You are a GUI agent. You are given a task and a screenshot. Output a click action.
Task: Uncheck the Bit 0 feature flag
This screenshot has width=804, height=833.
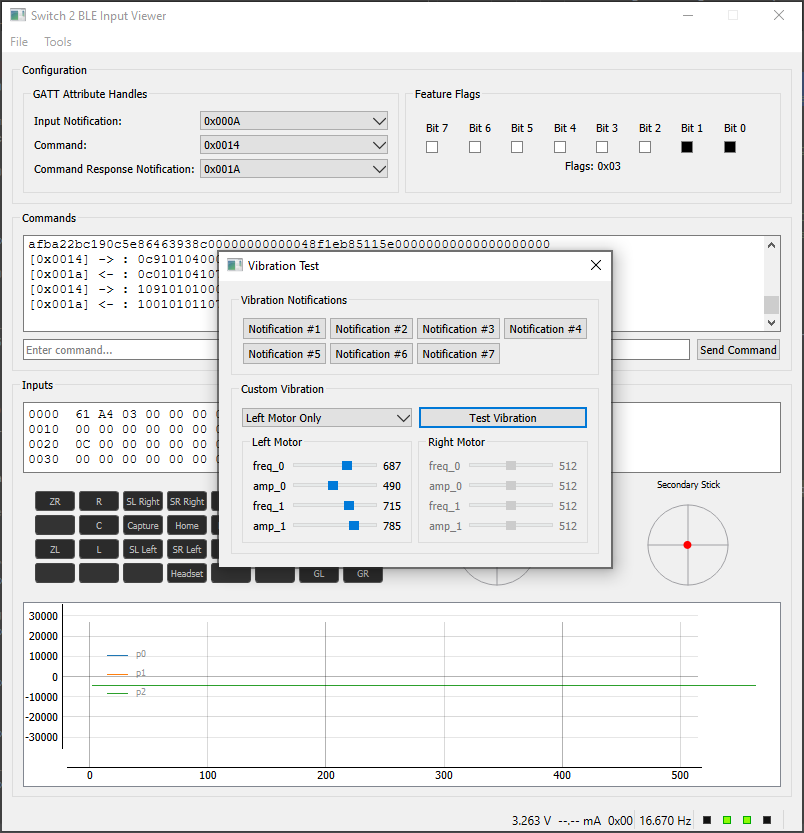click(x=730, y=147)
